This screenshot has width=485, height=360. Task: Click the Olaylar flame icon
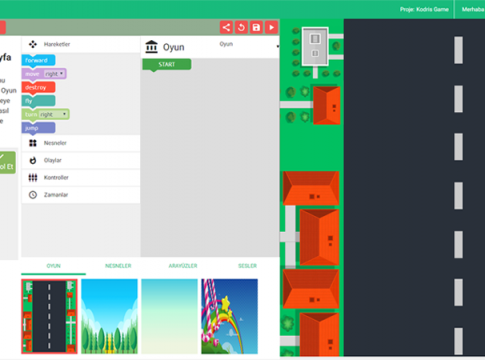coord(33,160)
